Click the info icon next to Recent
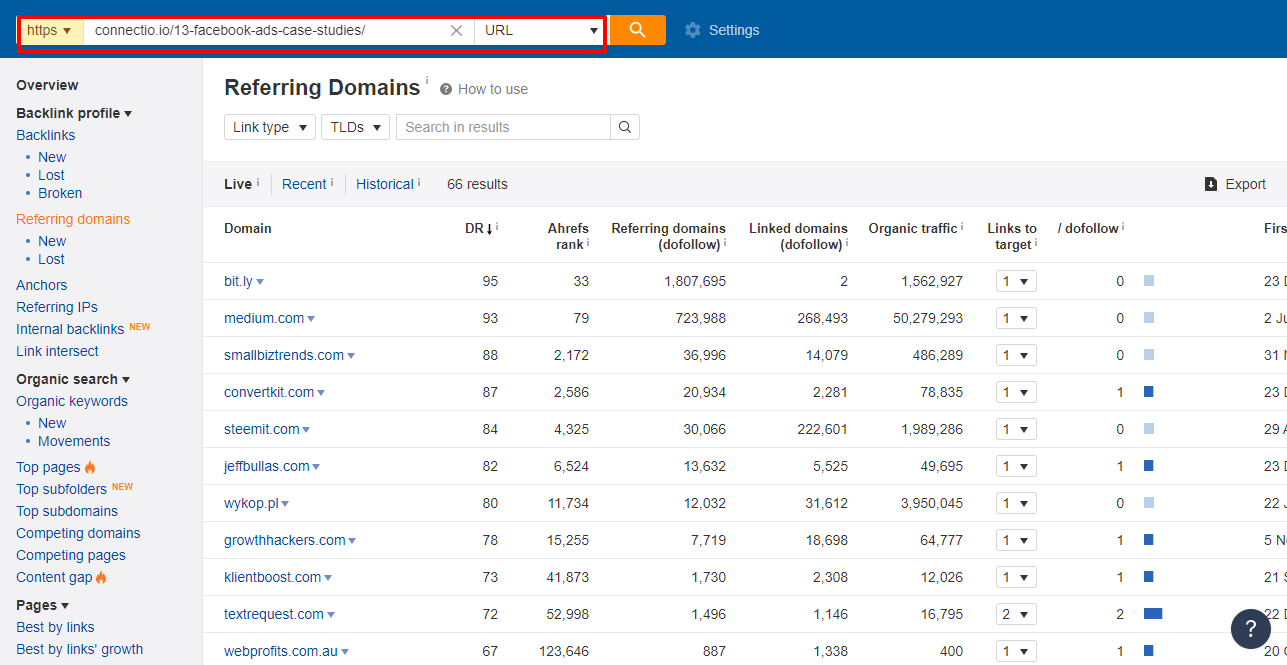 (332, 182)
